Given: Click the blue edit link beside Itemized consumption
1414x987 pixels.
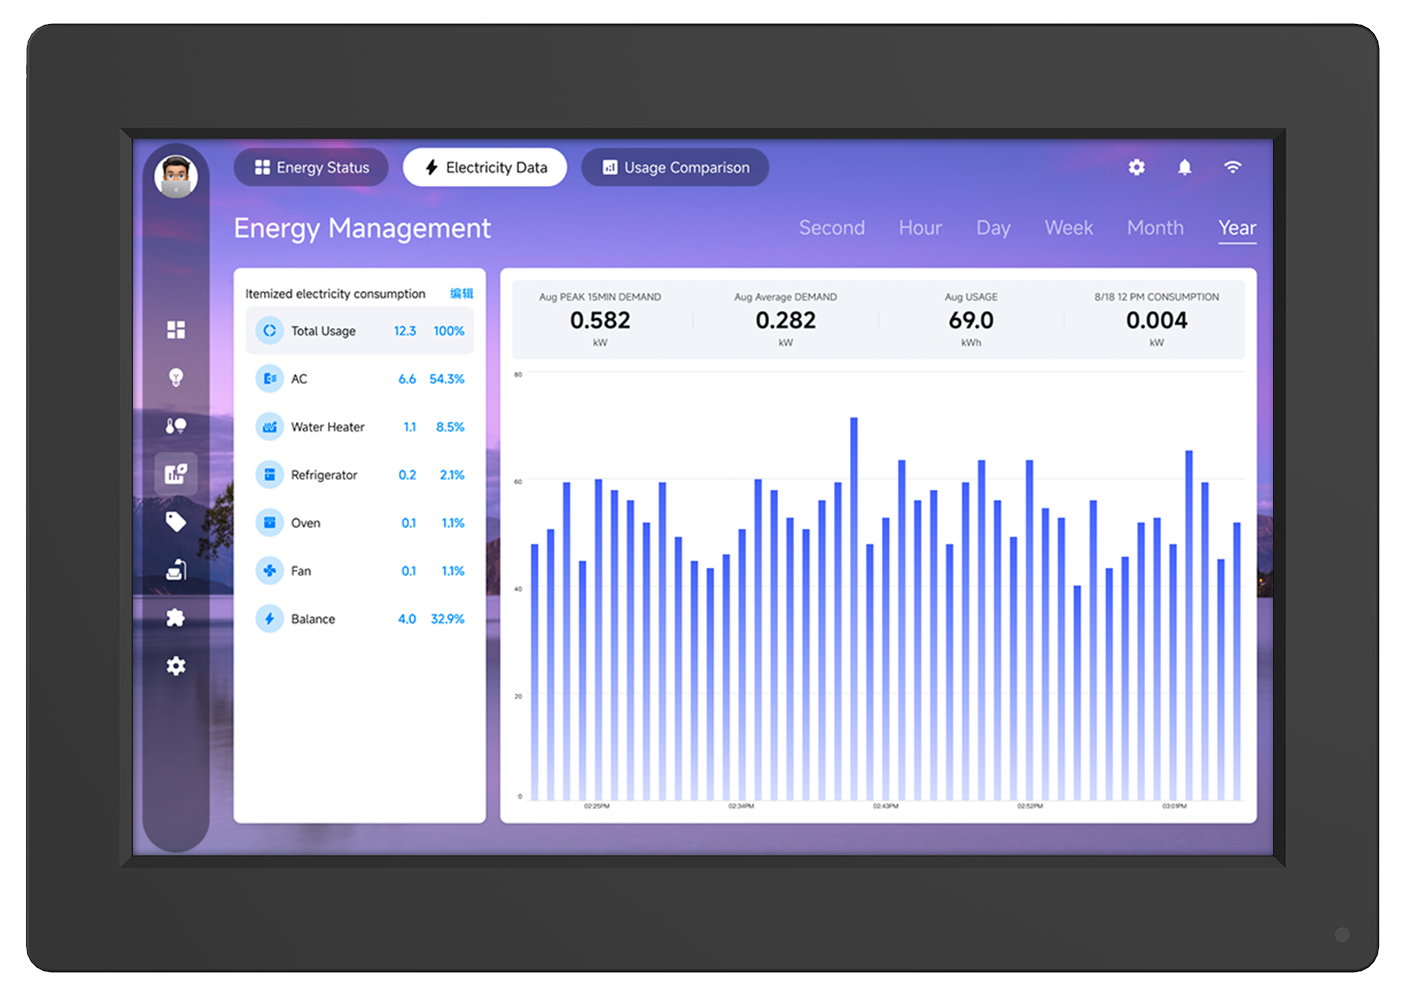Looking at the screenshot, I should coord(461,294).
